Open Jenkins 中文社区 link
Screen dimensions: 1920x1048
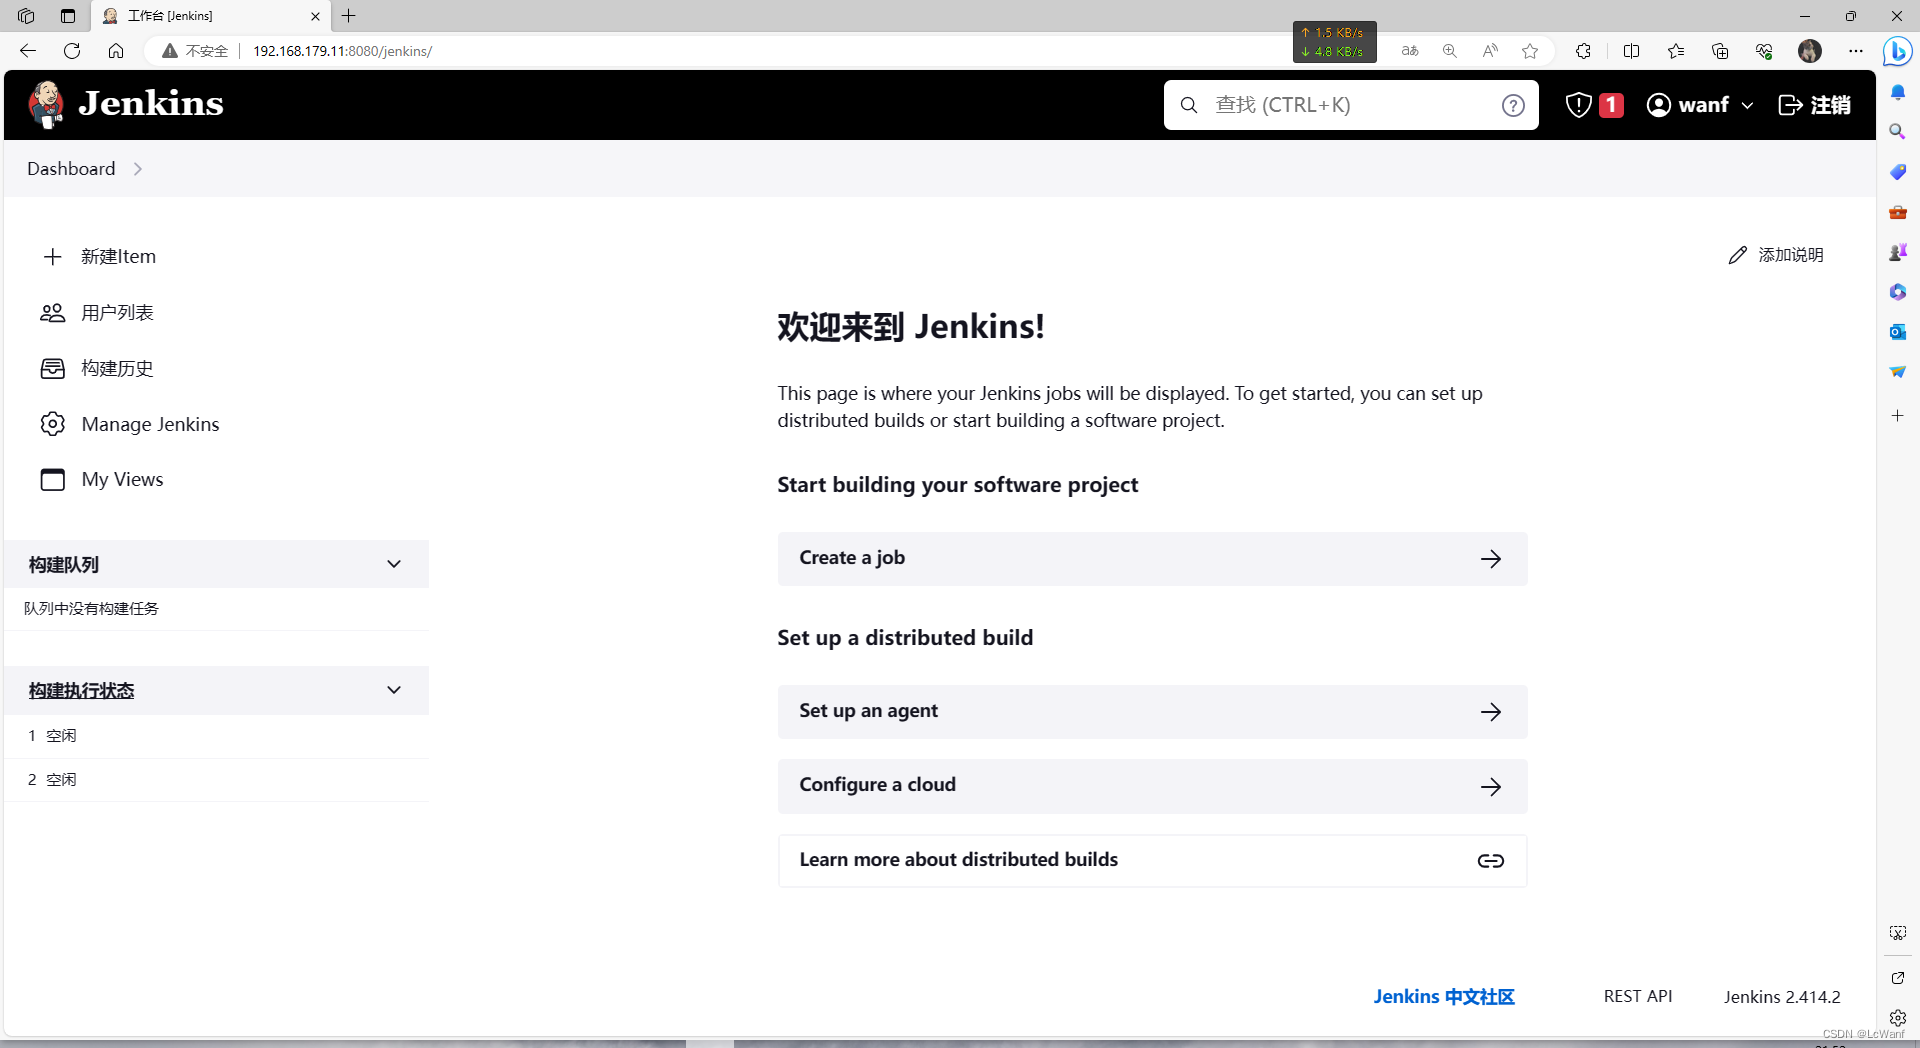[x=1444, y=997]
